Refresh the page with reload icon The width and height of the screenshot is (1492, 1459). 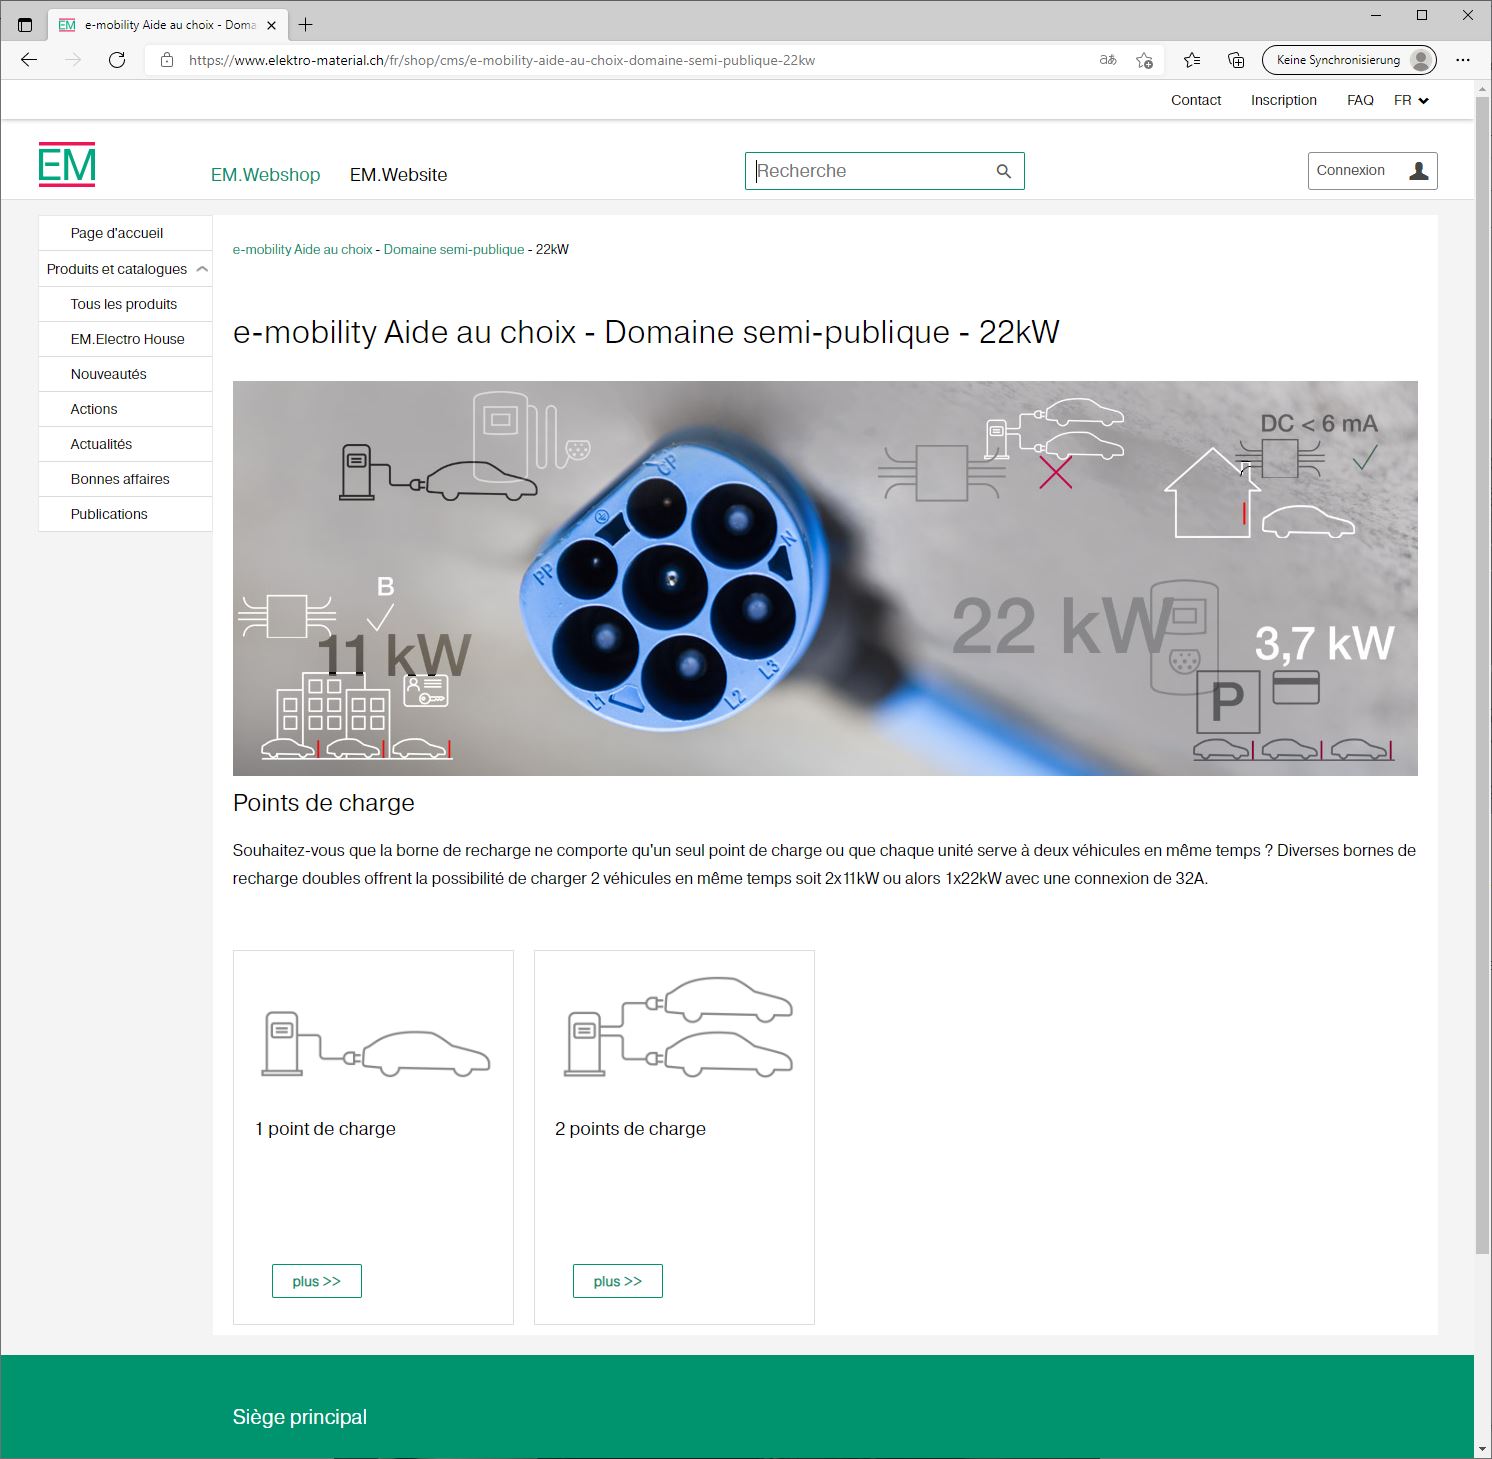[117, 60]
